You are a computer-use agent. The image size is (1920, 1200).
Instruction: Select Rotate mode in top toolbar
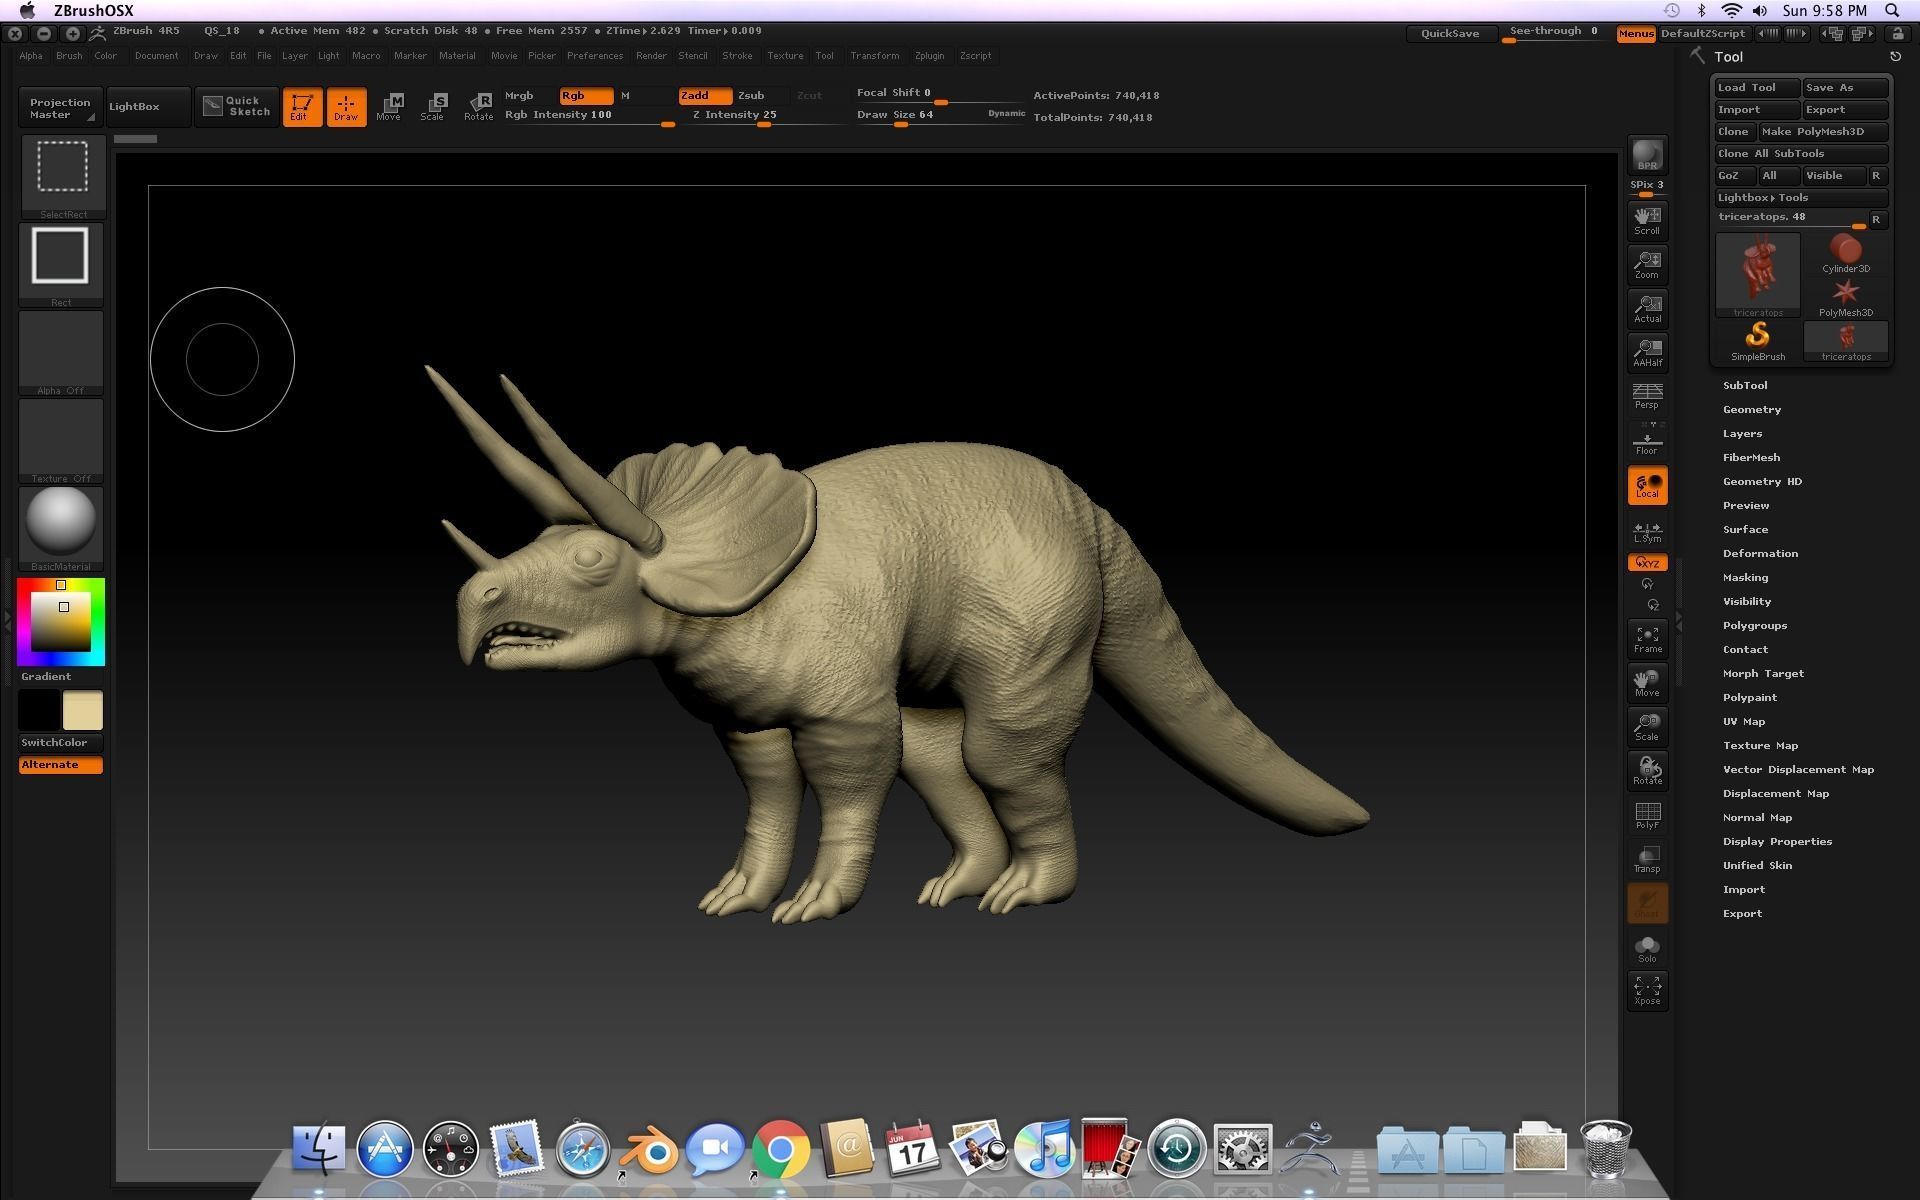coord(478,106)
